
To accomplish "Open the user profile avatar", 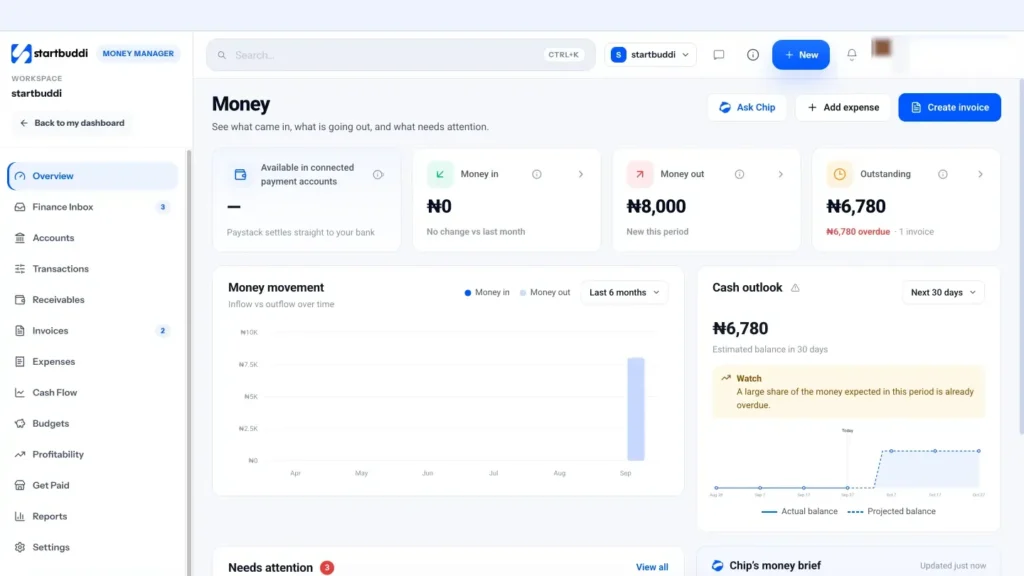I will (x=882, y=48).
